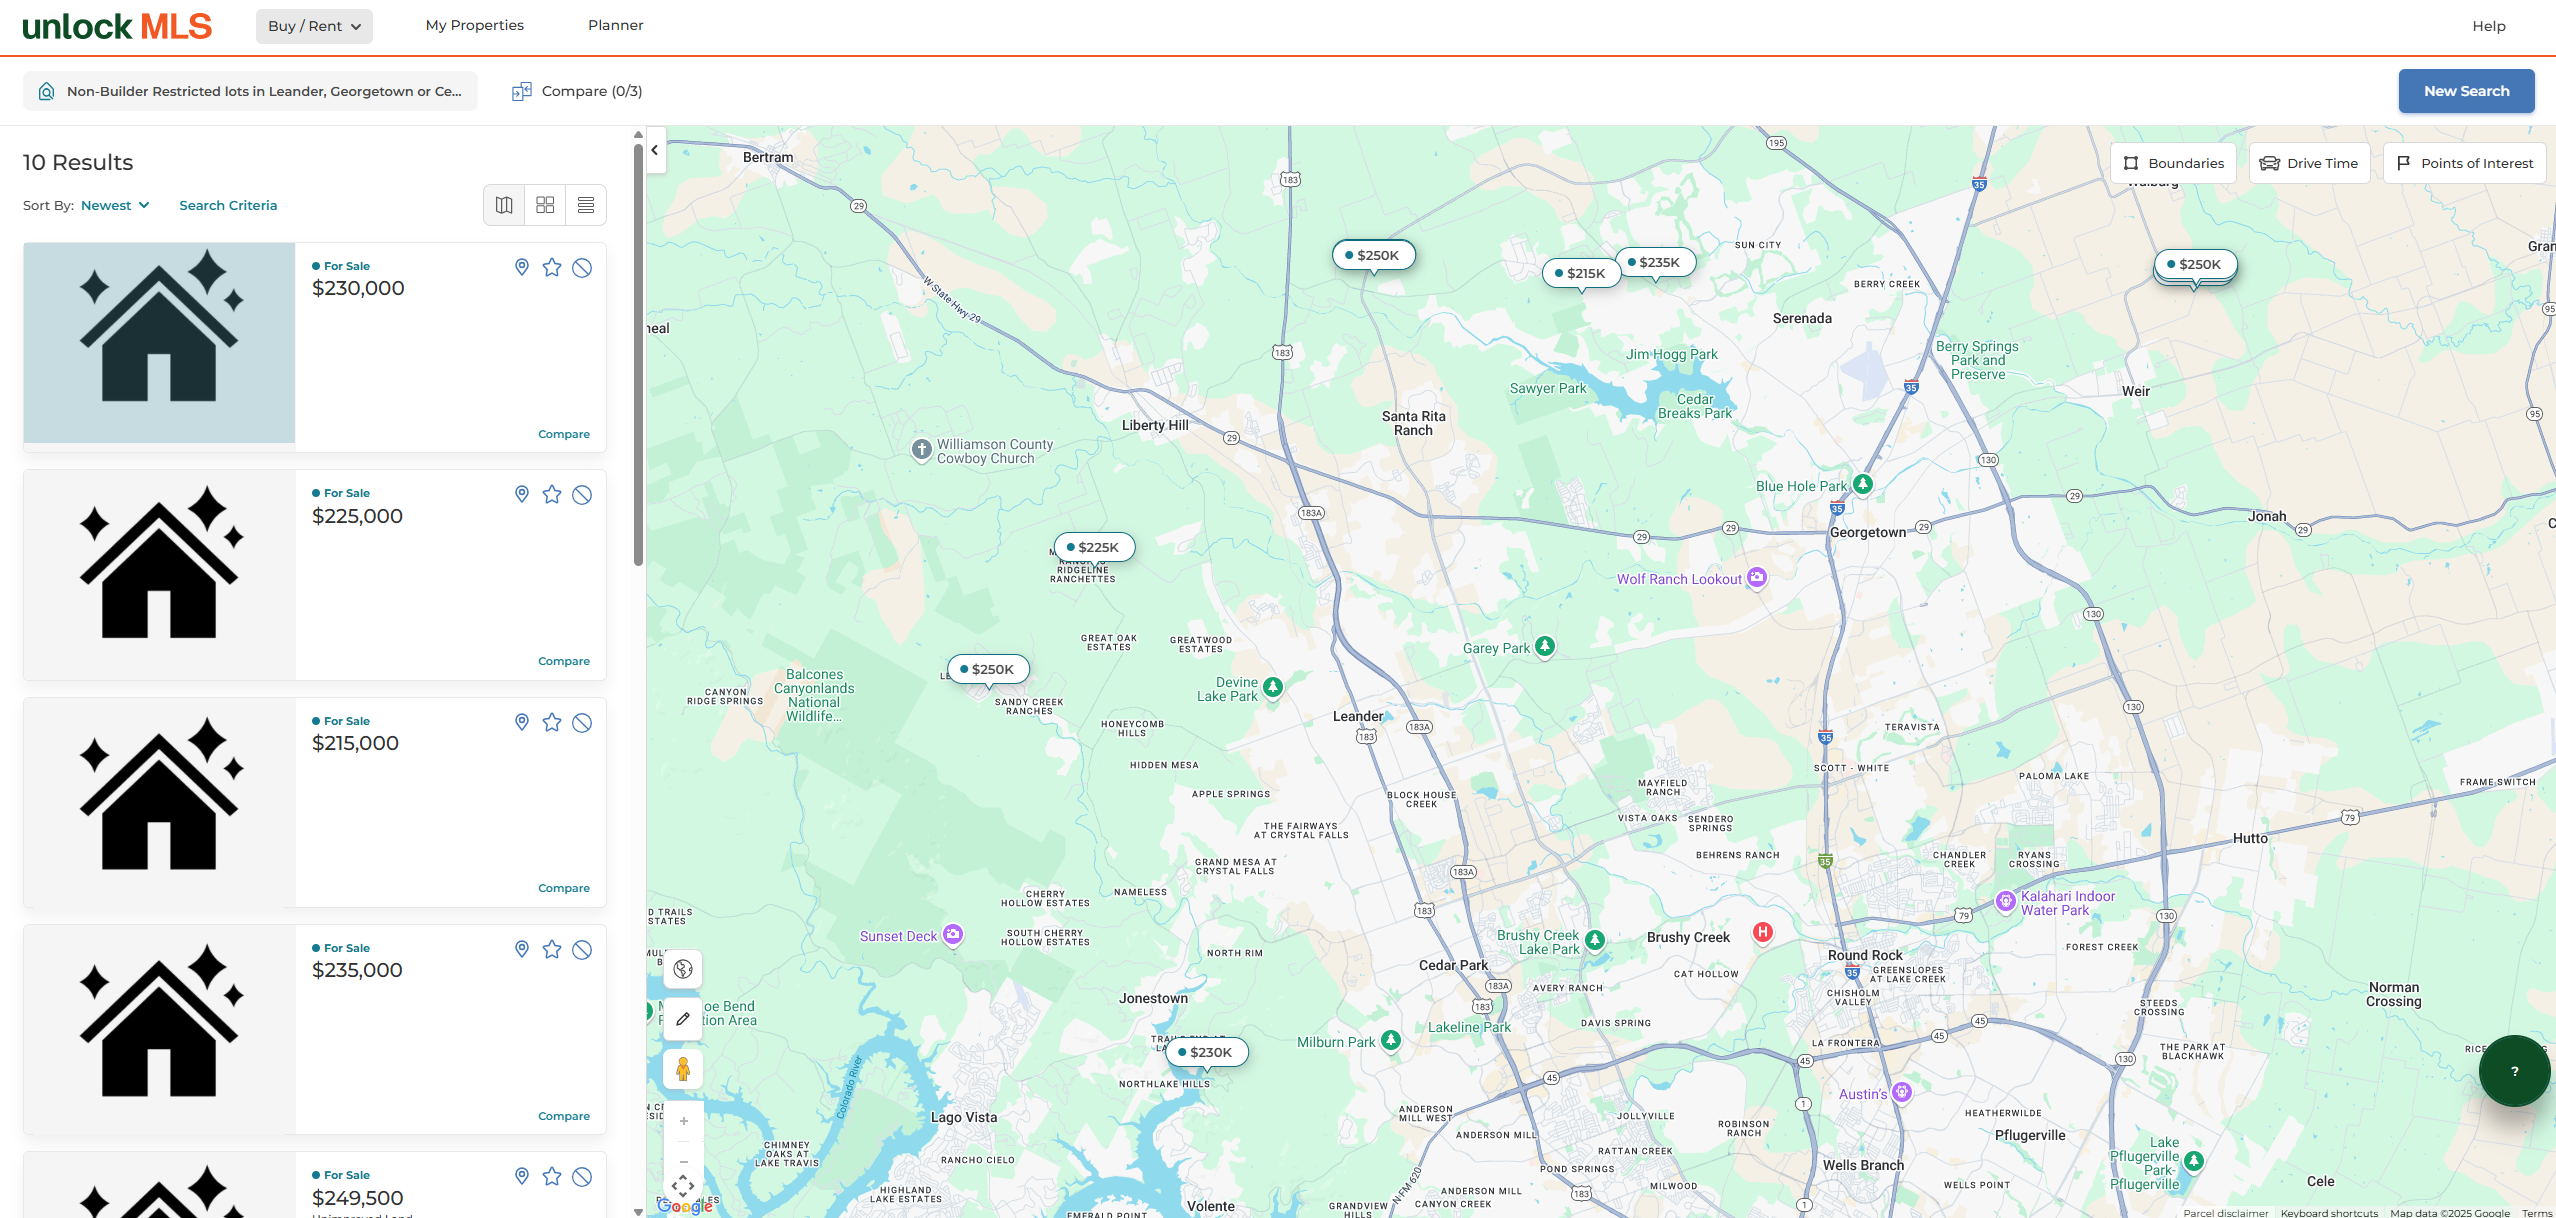Open the Sort By Newest dropdown
The image size is (2556, 1218).
click(x=115, y=205)
